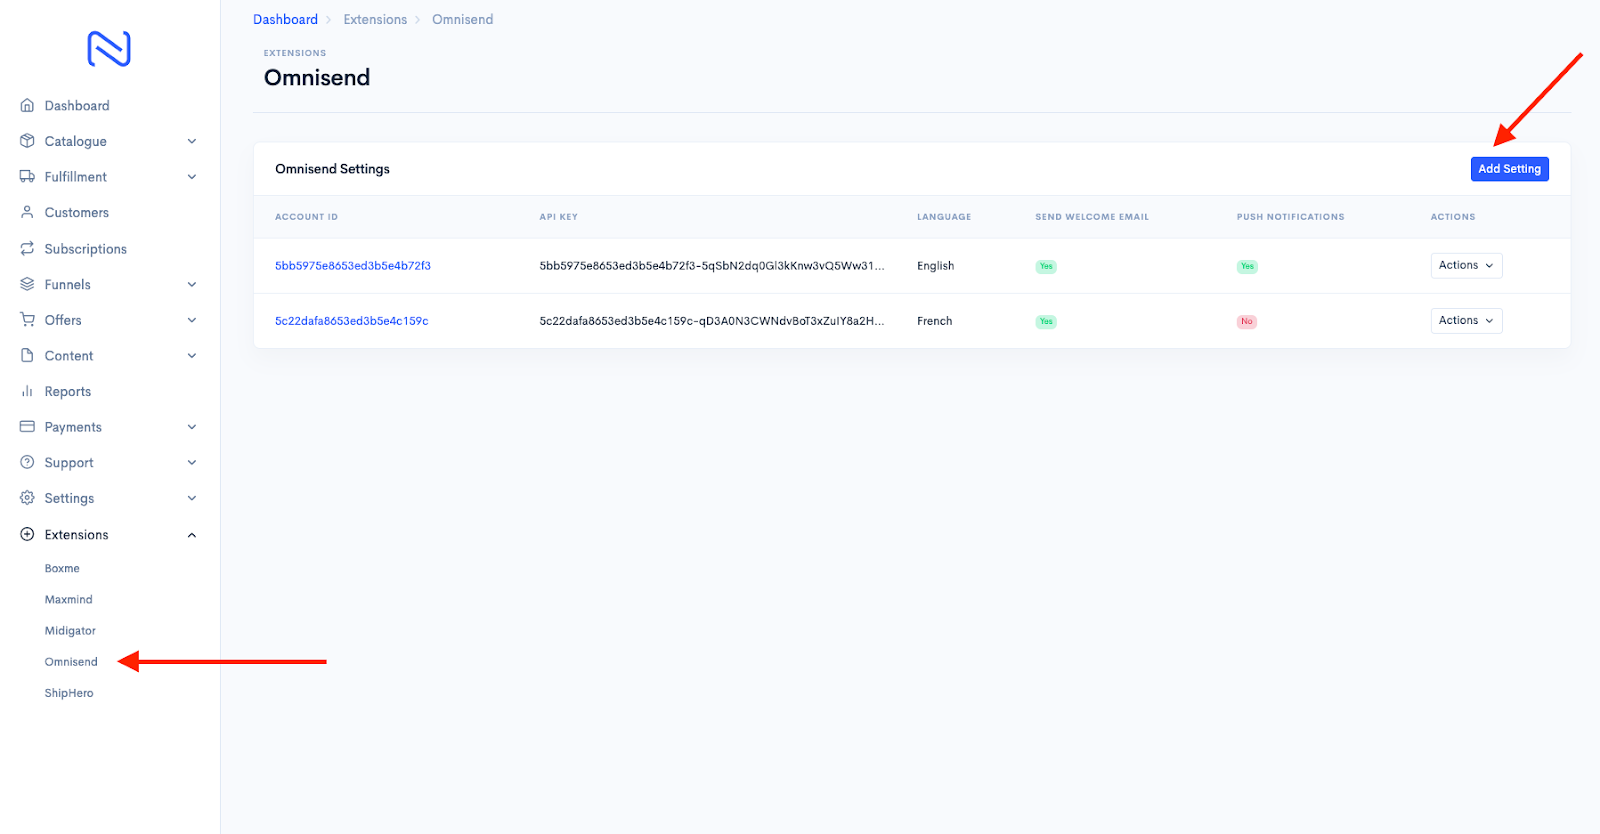
Task: Expand the Catalogue menu chevron
Action: click(192, 141)
